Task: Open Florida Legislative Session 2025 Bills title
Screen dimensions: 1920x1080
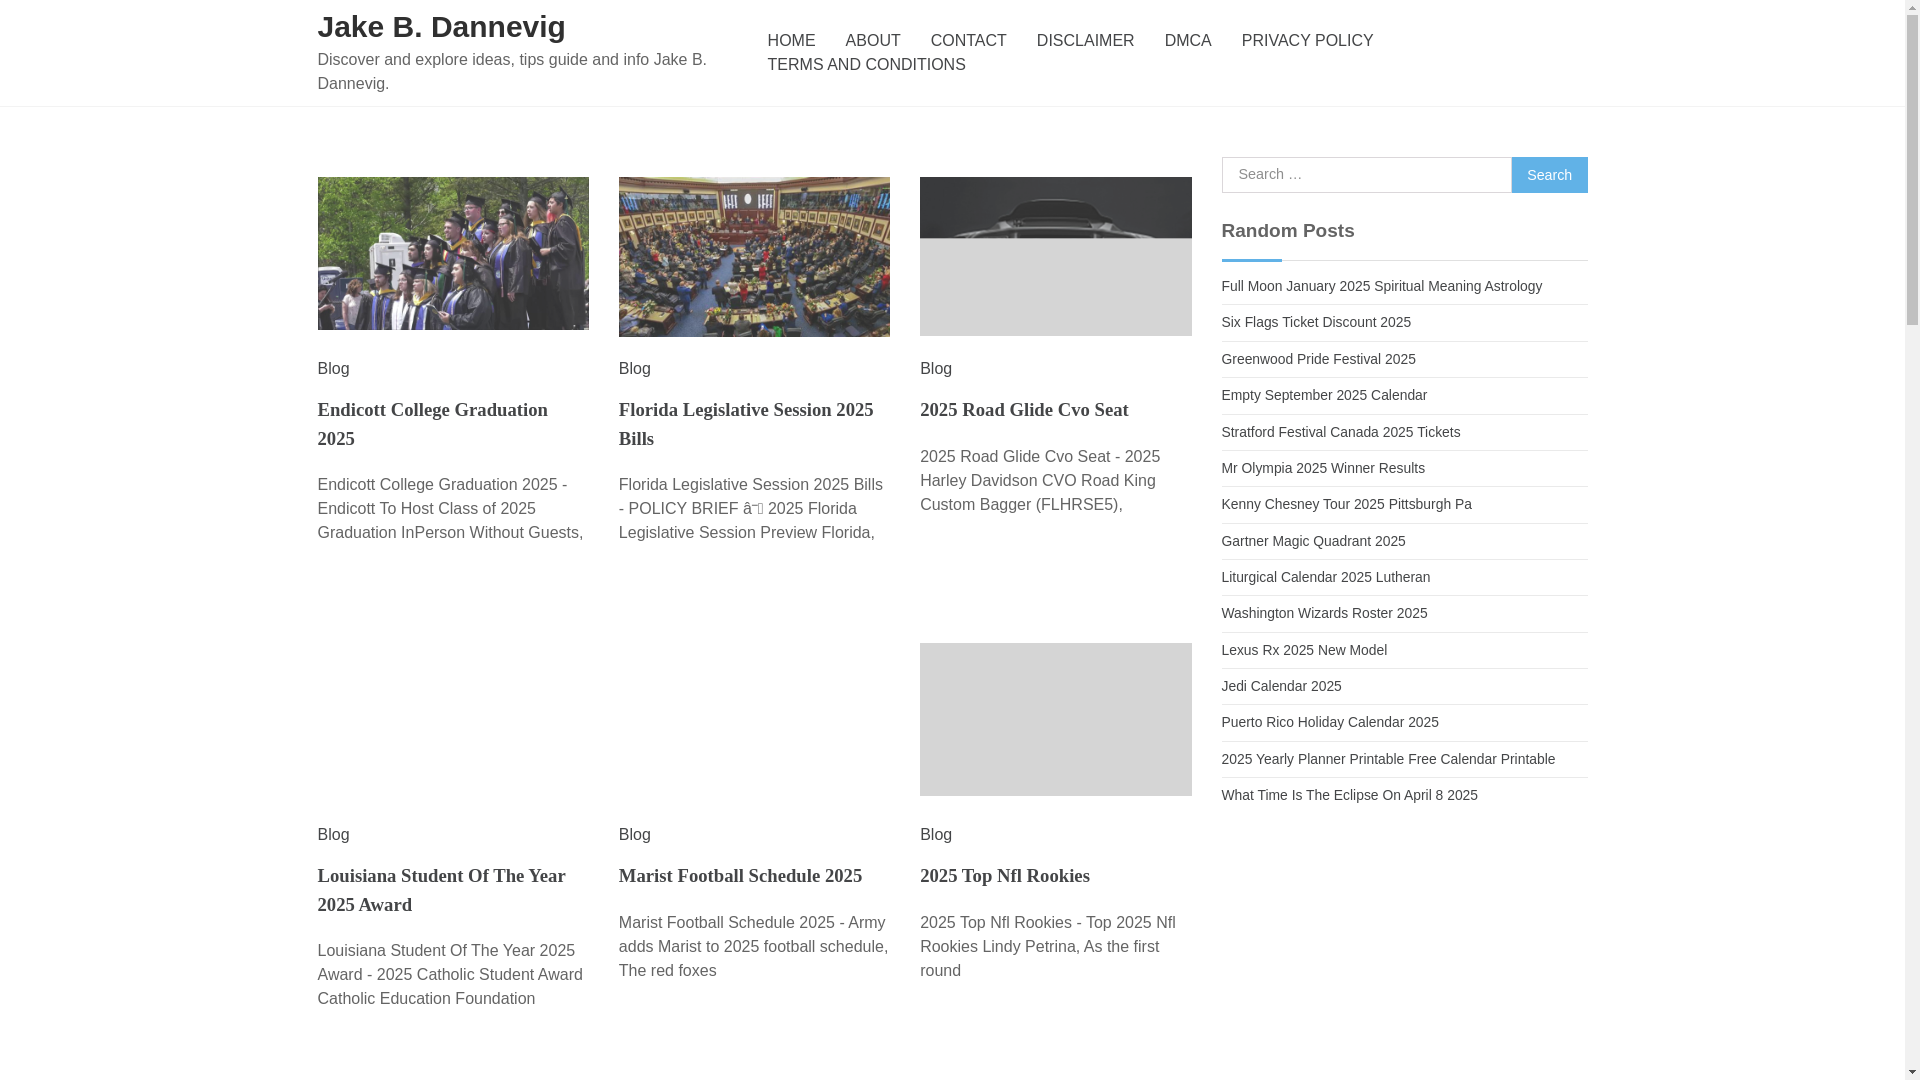Action: click(x=746, y=424)
